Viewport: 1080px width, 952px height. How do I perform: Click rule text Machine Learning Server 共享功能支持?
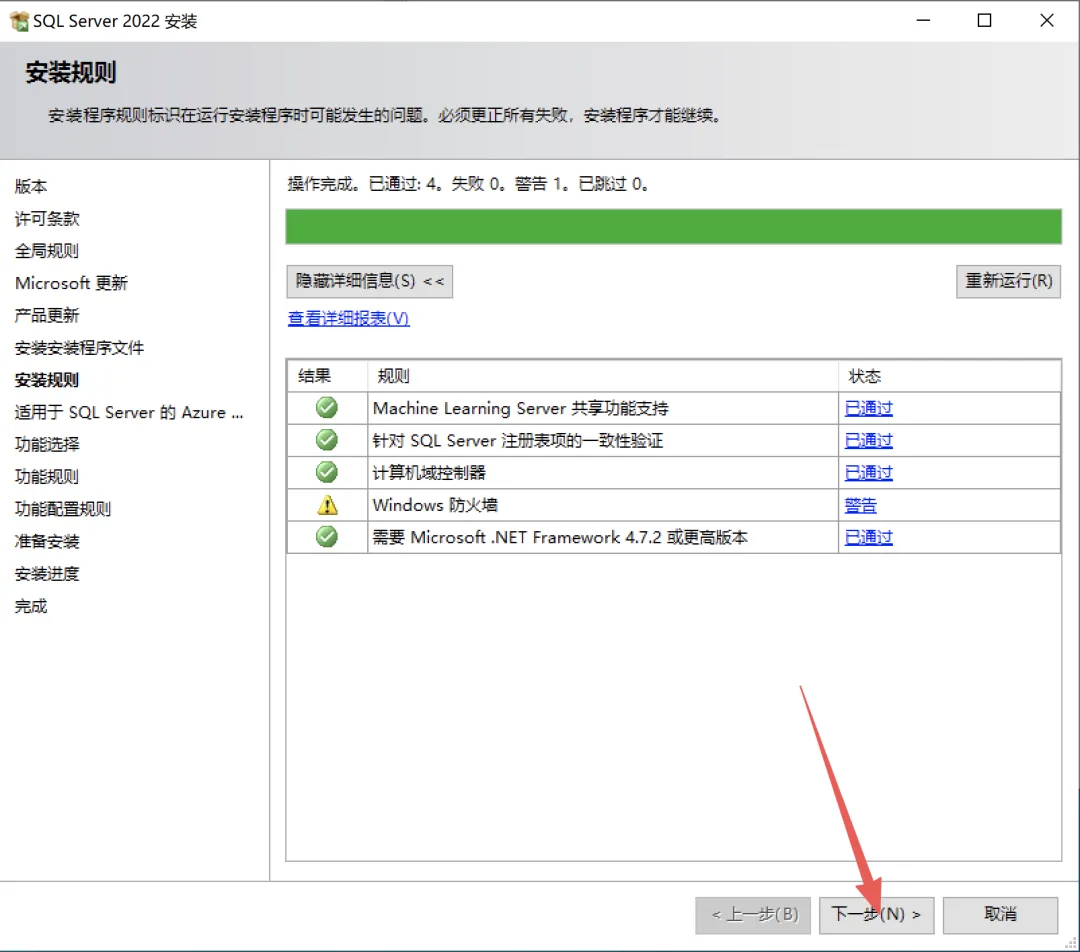(521, 408)
